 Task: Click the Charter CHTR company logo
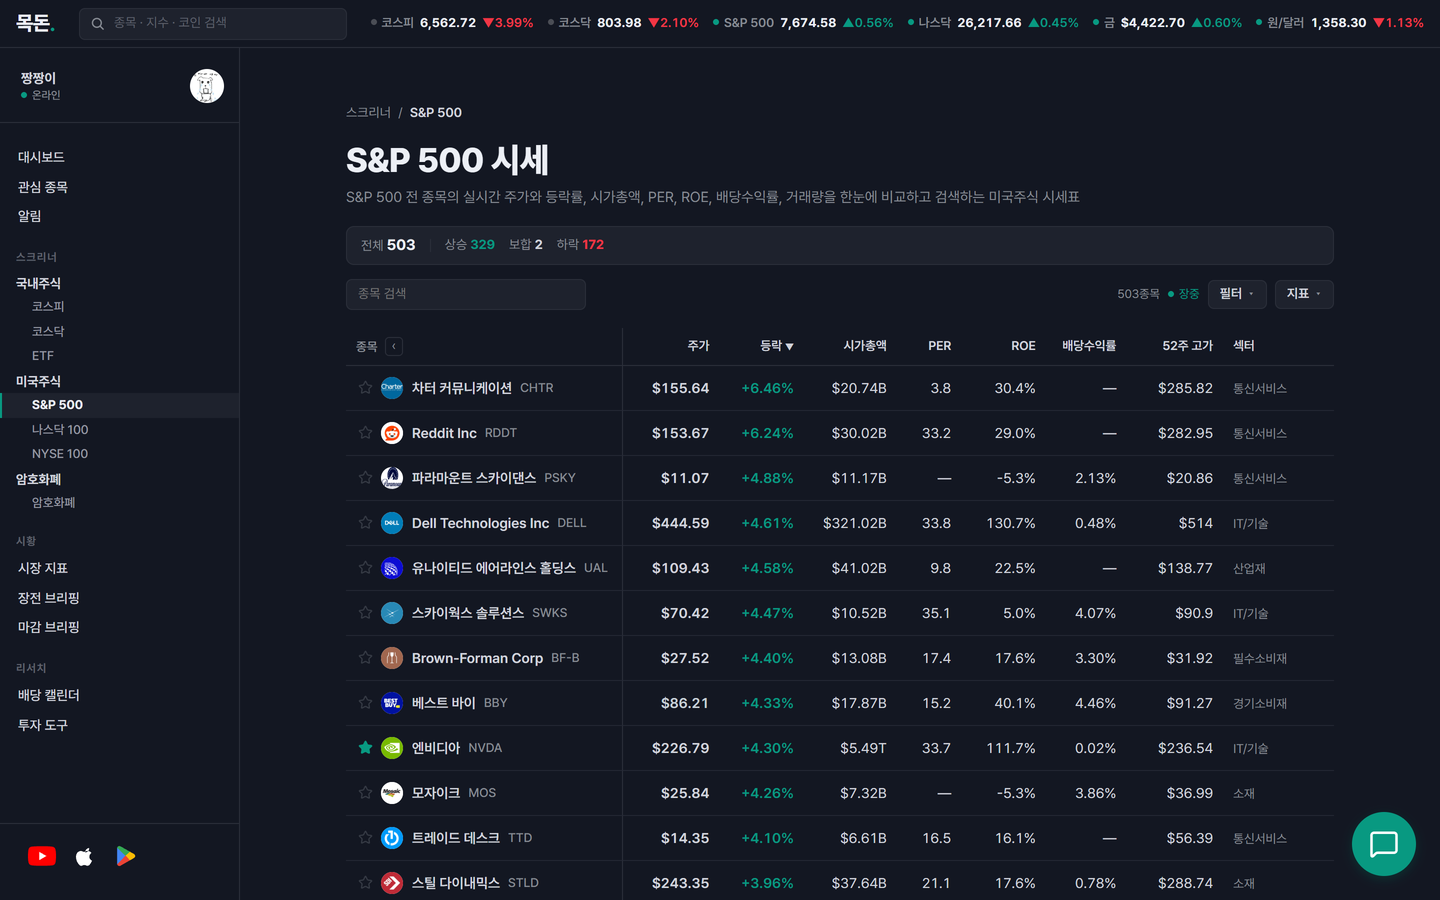point(392,388)
